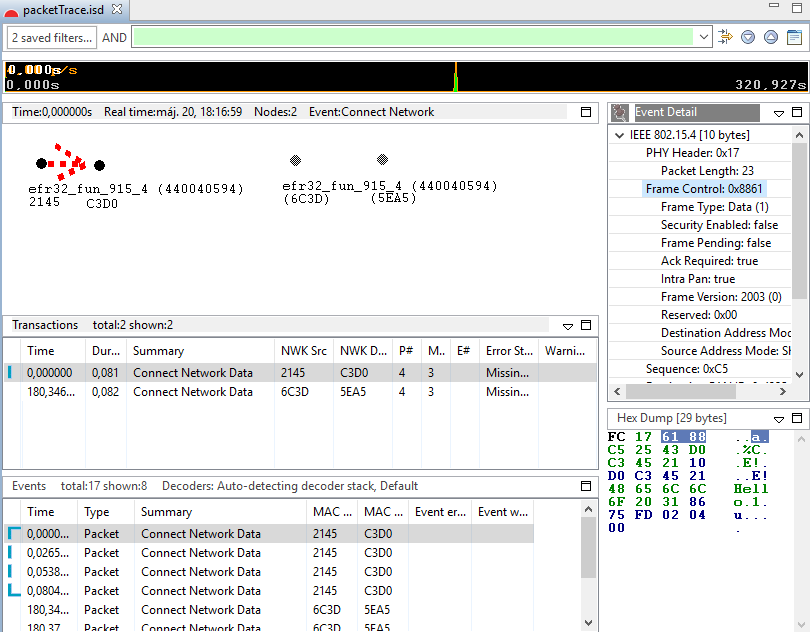Maximize the Events pane
The width and height of the screenshot is (810, 632).
587,486
